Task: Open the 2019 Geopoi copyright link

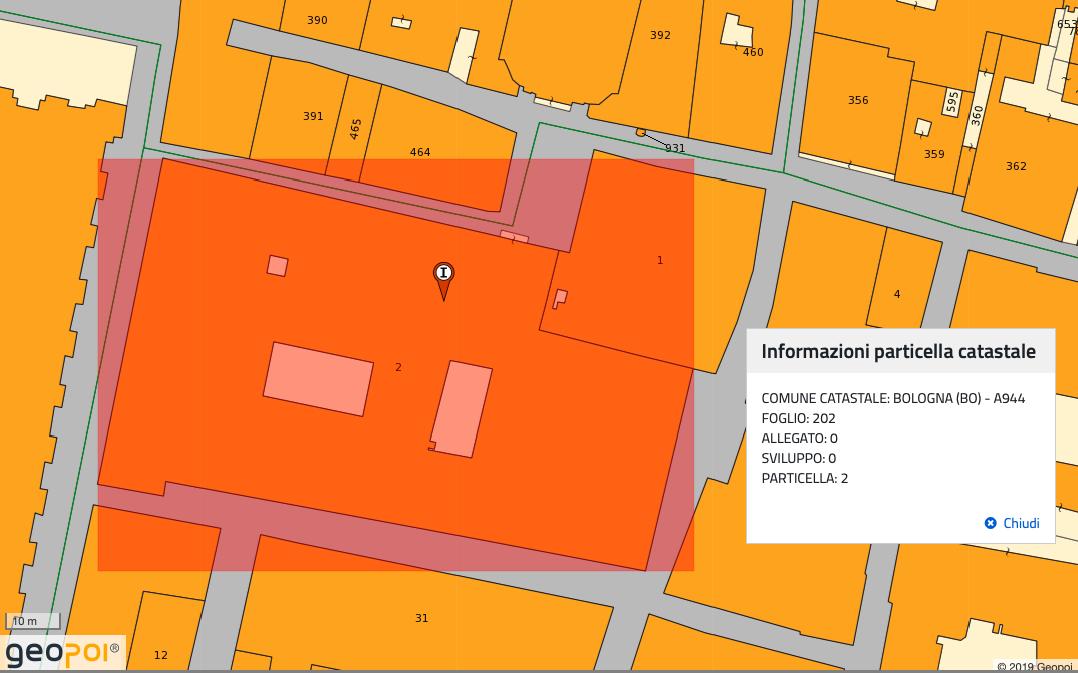Action: (x=1034, y=667)
